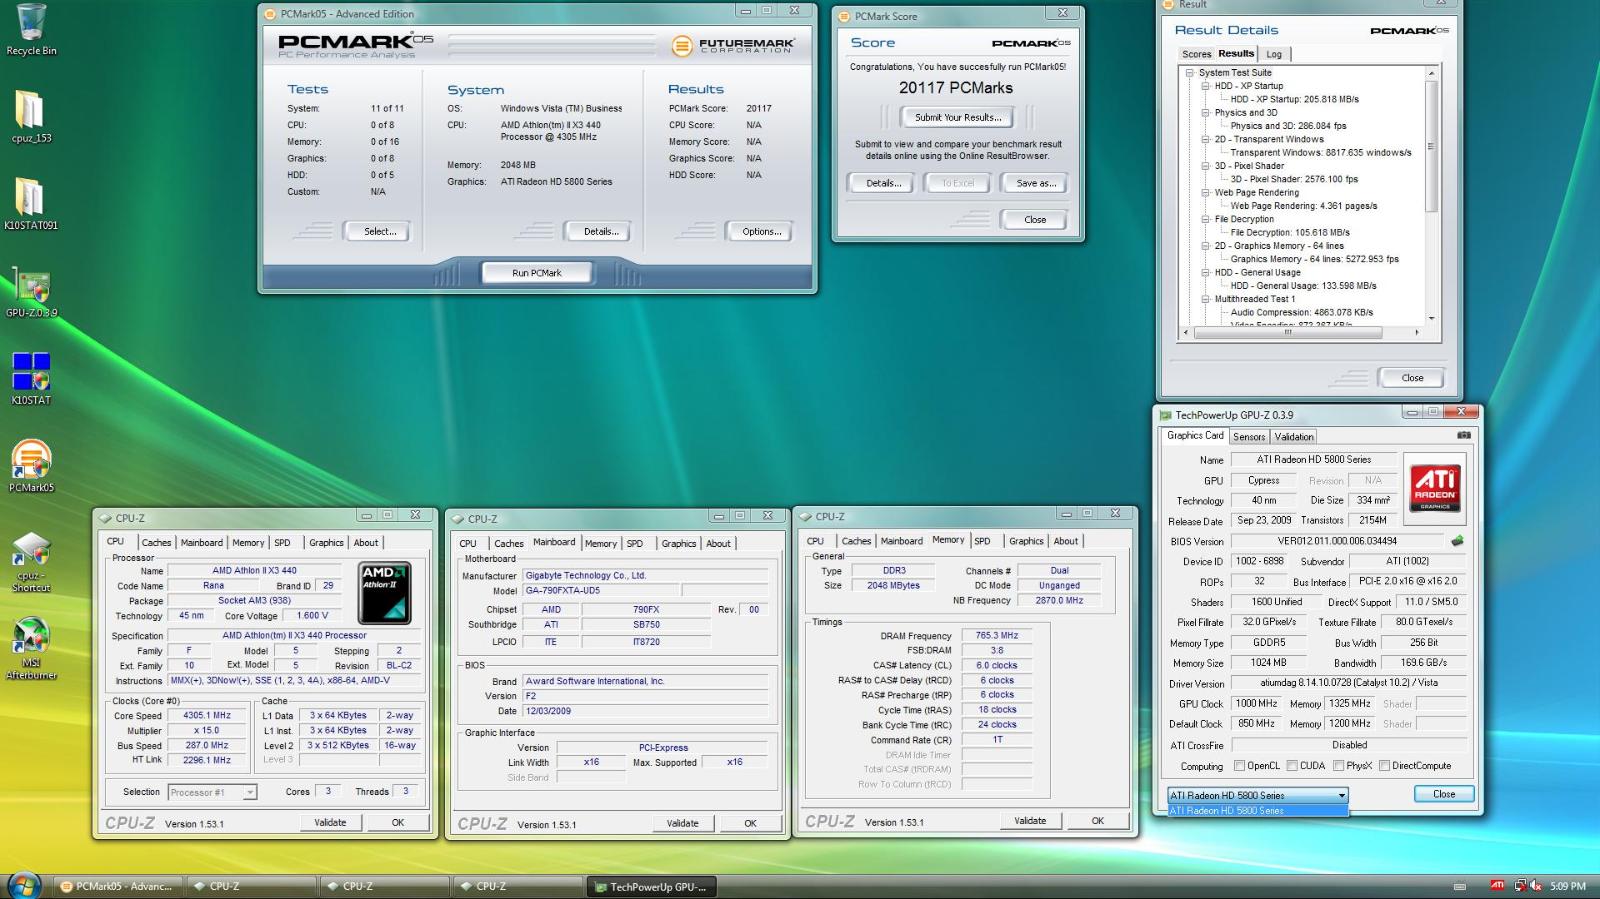The image size is (1600, 899).
Task: Click the AMD Athlon II logo in CPU-Z
Action: (384, 594)
